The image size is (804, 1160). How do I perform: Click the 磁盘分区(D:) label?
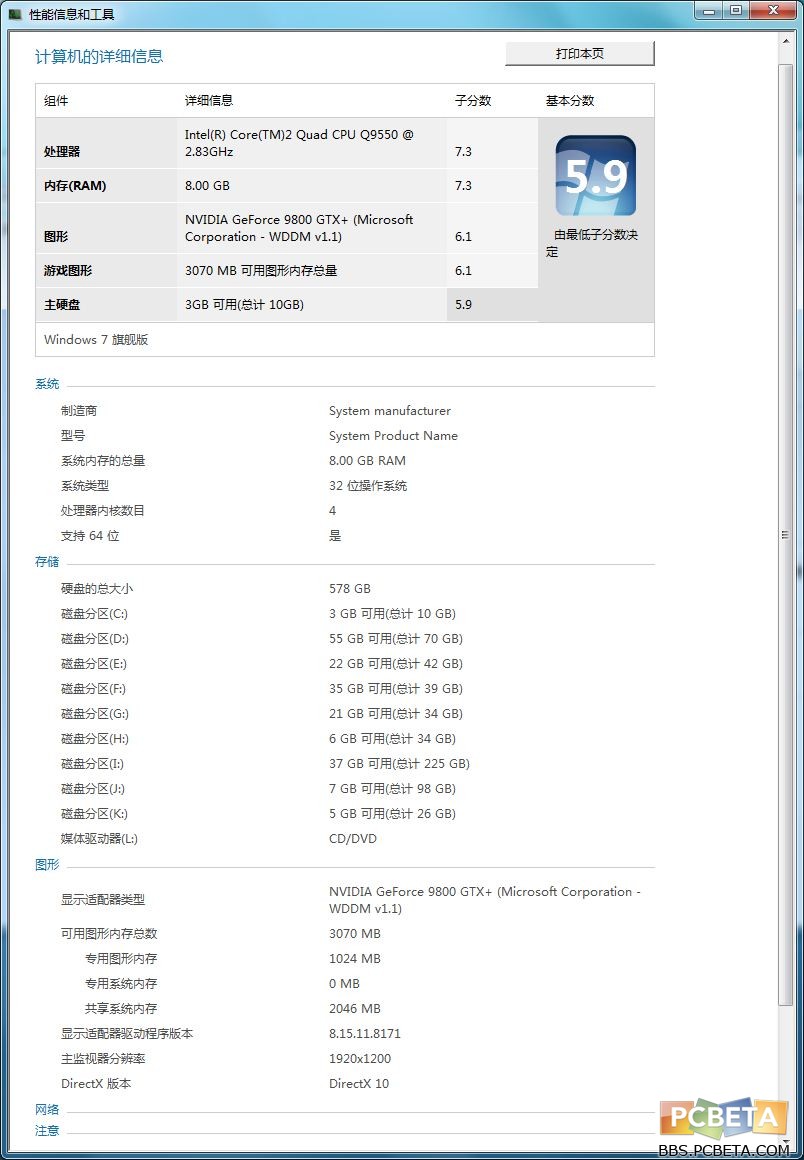95,639
